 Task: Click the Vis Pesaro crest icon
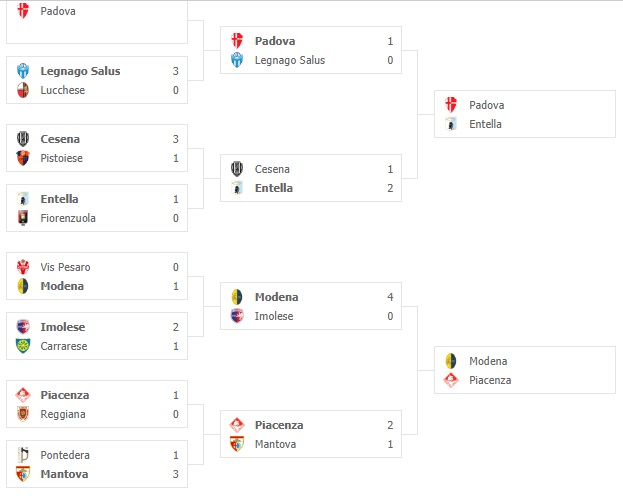click(23, 267)
